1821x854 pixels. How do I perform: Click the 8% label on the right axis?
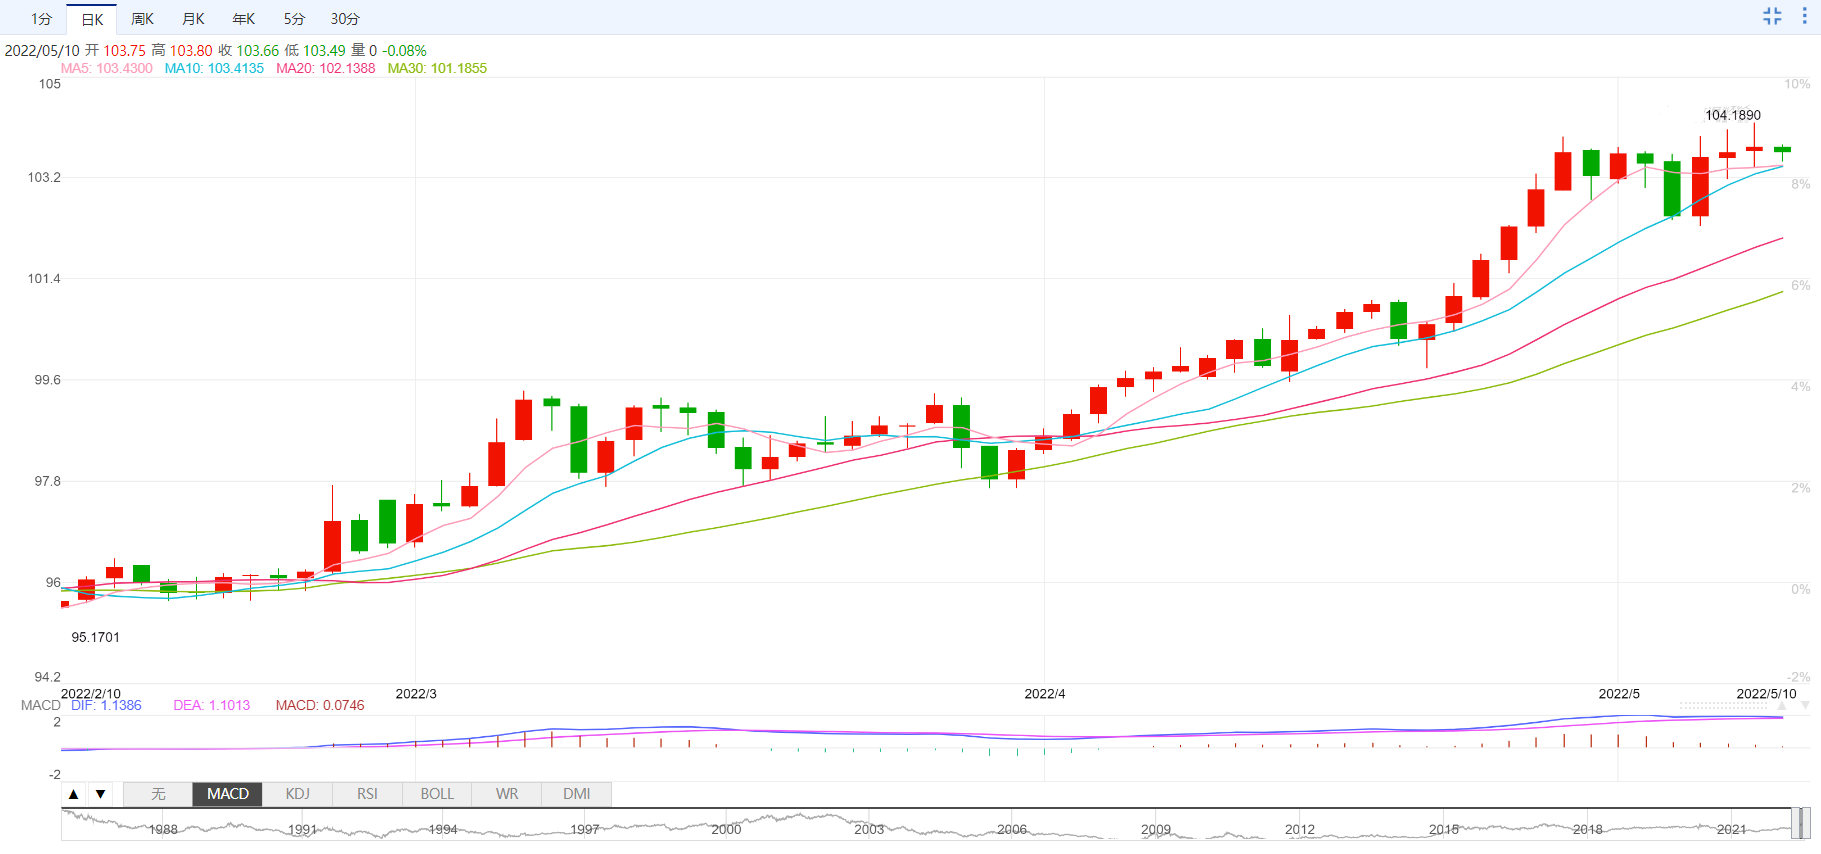click(x=1801, y=184)
